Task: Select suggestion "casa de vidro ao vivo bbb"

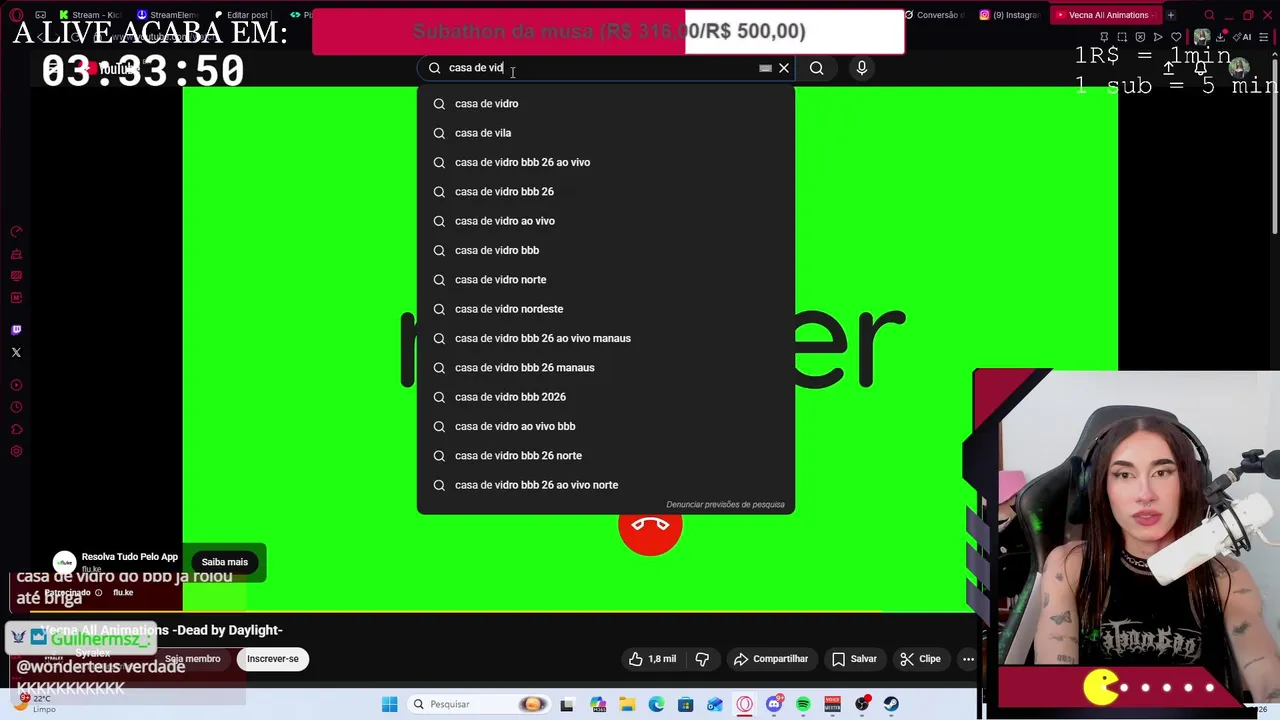Action: pyautogui.click(x=606, y=426)
